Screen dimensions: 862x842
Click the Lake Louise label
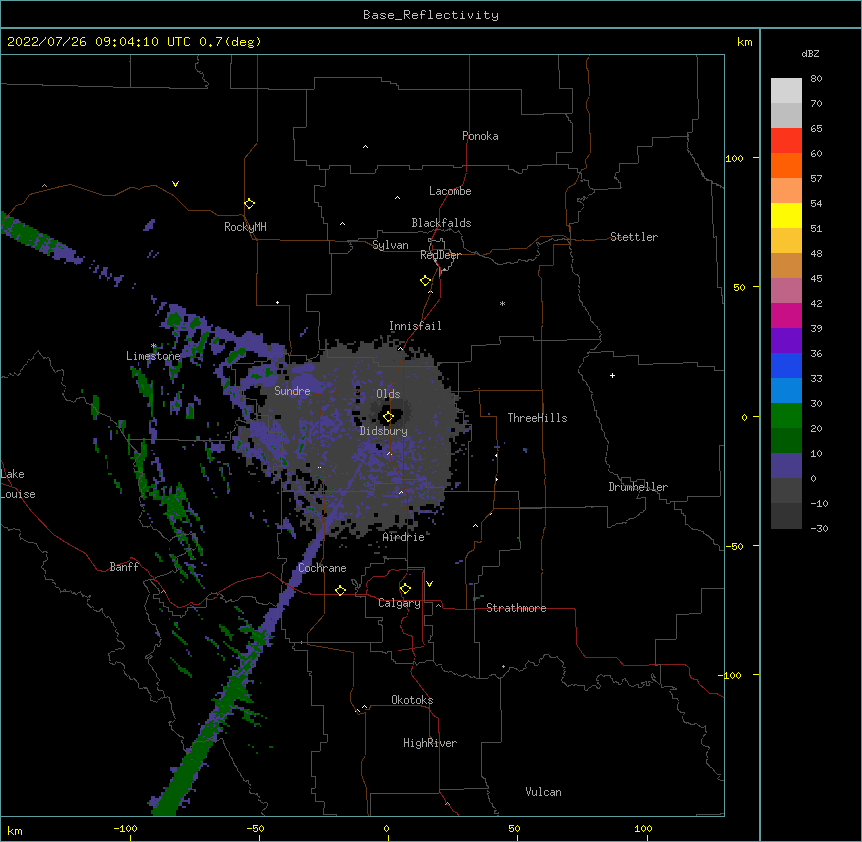tap(18, 484)
